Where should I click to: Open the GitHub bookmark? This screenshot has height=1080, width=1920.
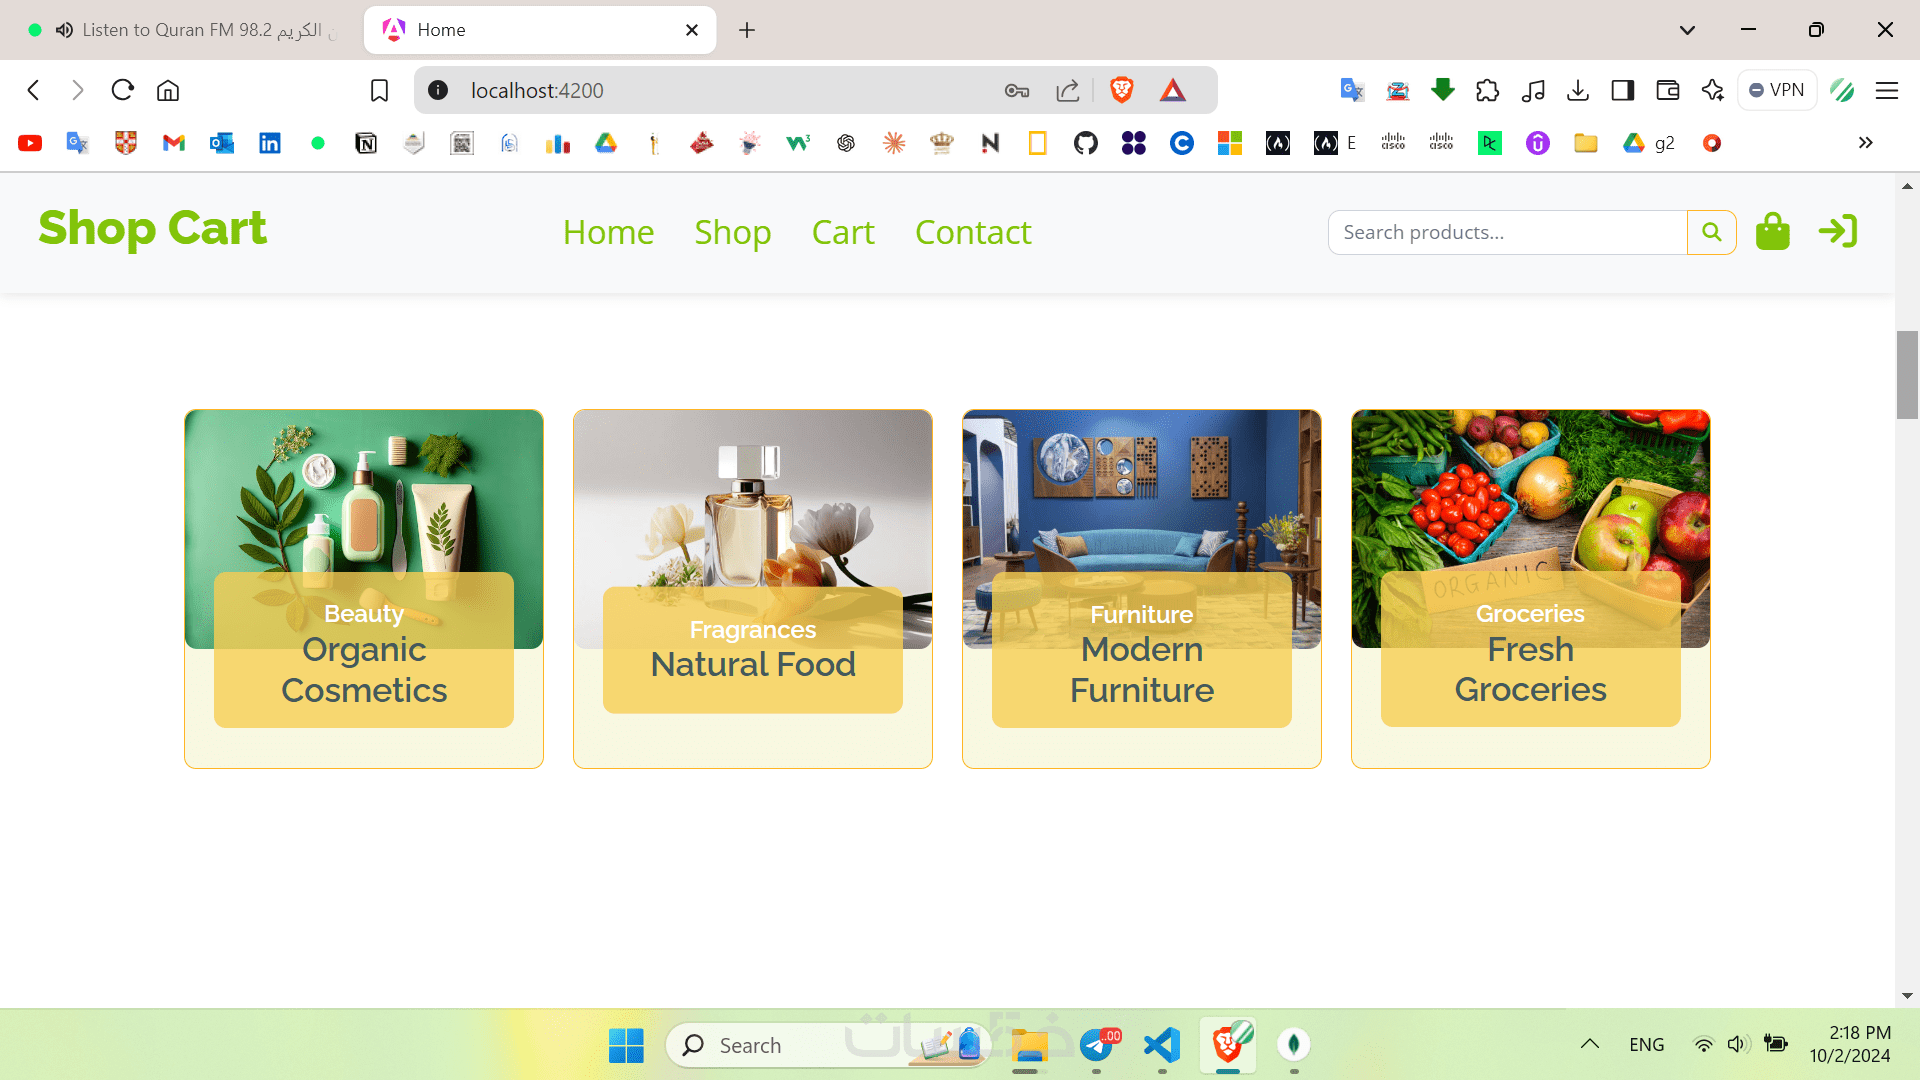(1085, 143)
